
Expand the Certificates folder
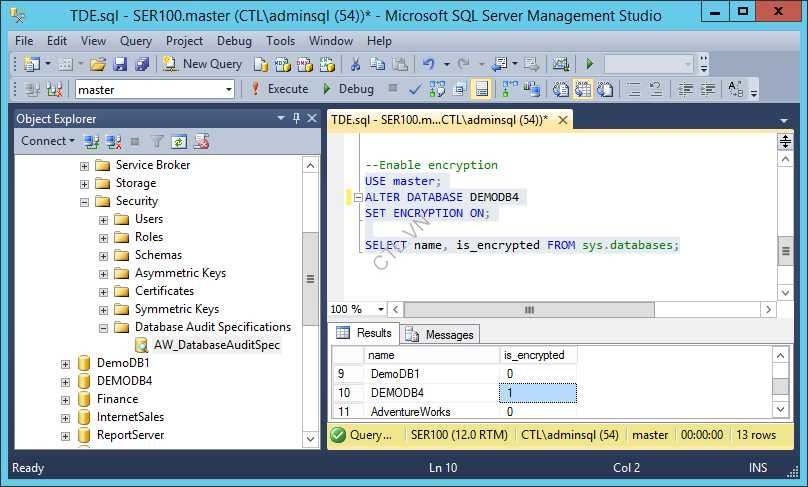point(103,292)
